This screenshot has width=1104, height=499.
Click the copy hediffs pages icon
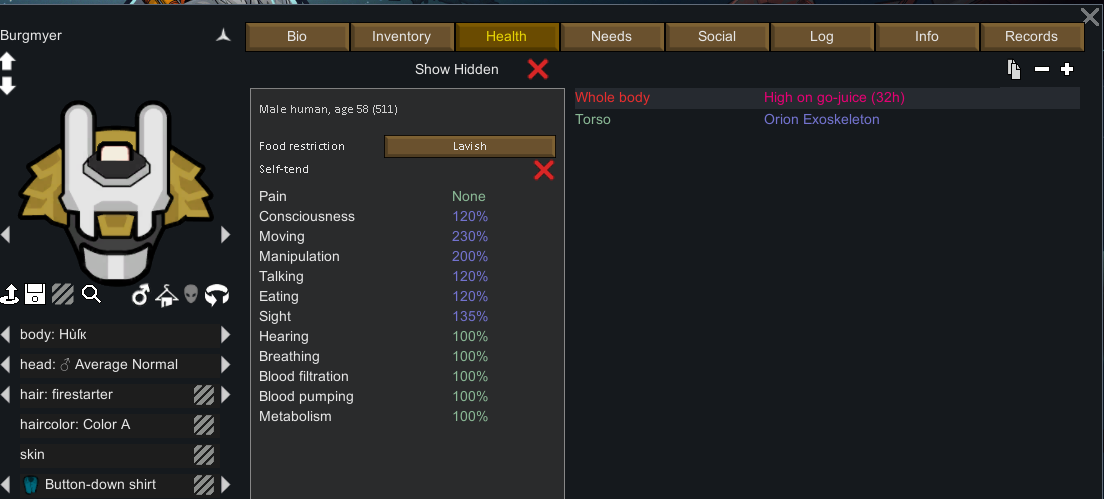tap(1014, 69)
